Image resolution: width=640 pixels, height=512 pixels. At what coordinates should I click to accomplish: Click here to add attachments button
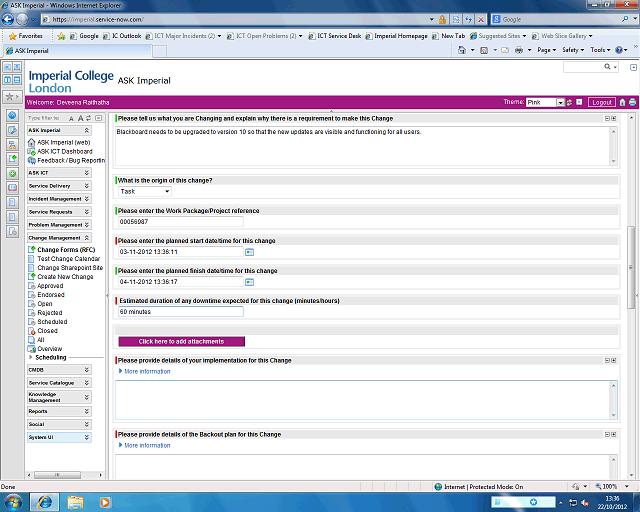181,341
